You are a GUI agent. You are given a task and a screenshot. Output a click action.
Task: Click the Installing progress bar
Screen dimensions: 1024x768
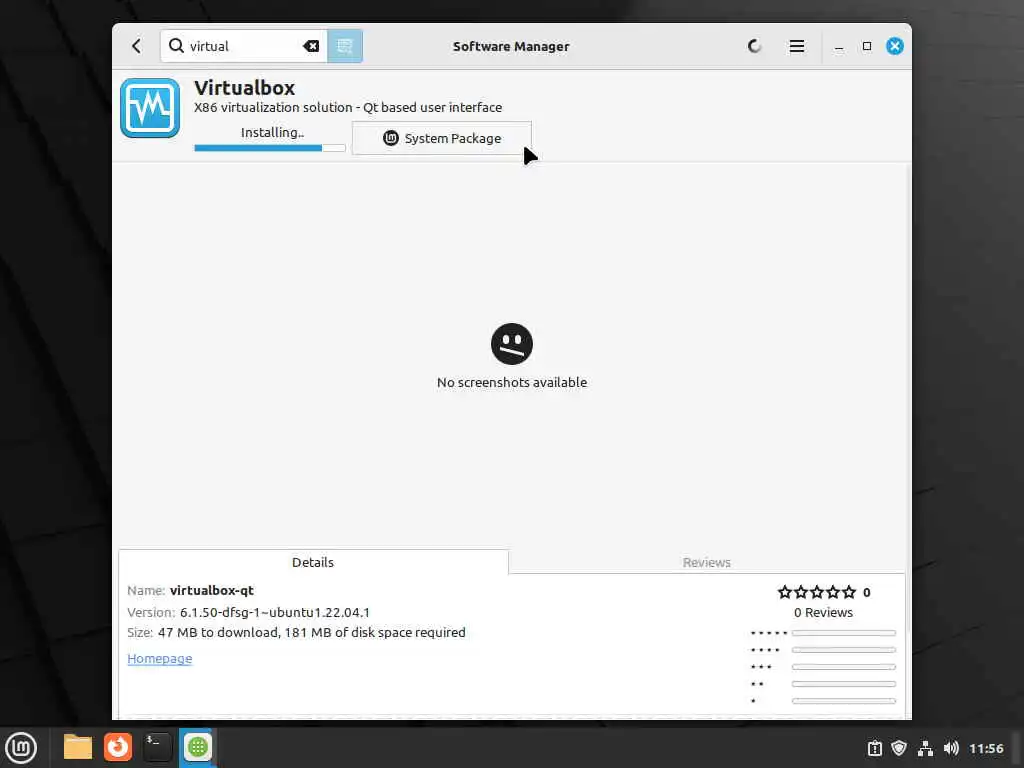coord(270,148)
